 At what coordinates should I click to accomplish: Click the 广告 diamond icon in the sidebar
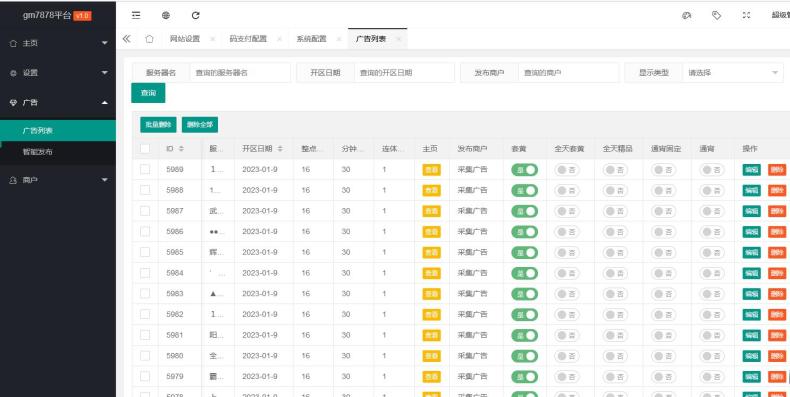point(14,103)
